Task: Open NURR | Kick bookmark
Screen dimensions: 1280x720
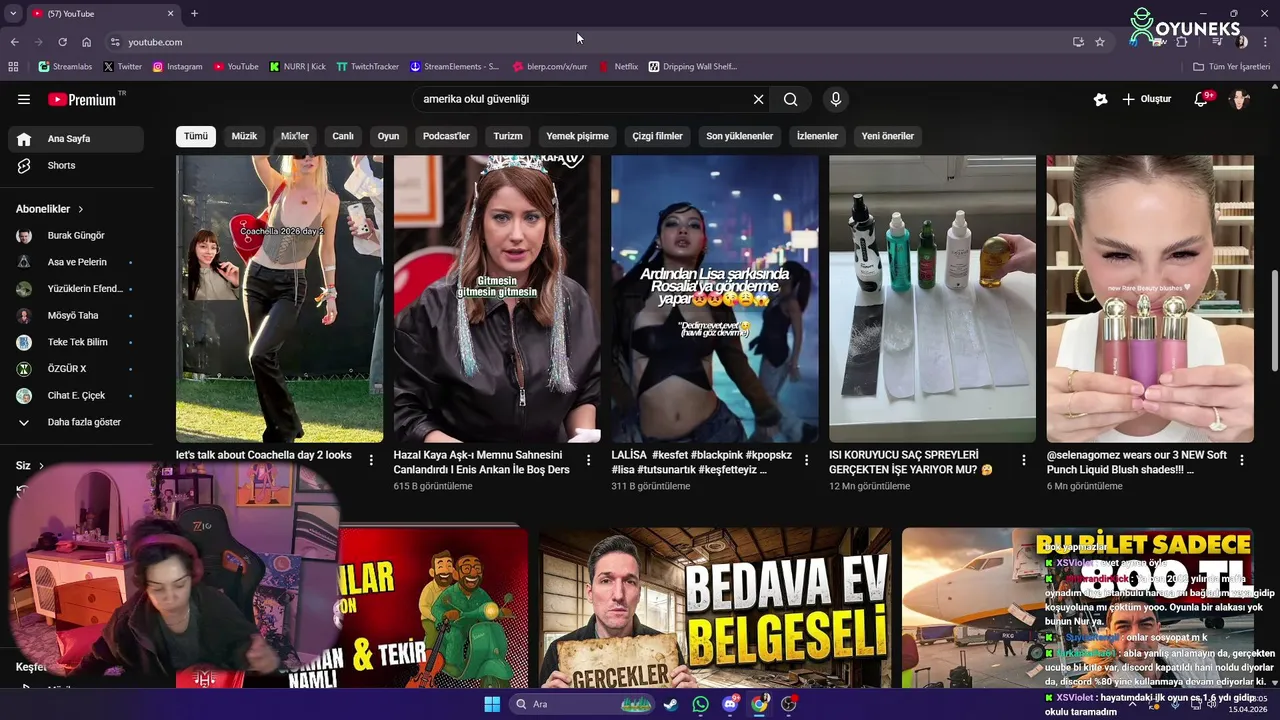Action: click(297, 67)
